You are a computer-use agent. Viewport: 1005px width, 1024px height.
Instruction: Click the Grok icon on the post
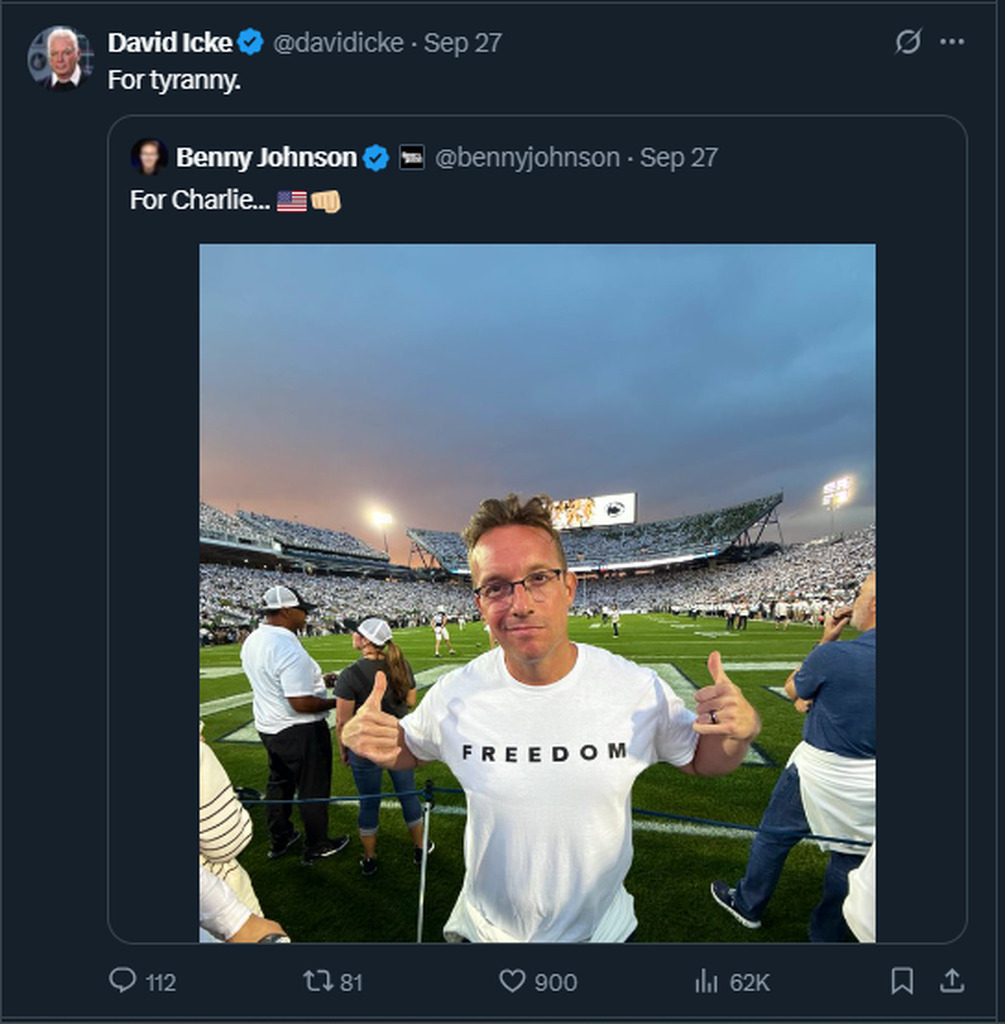(907, 42)
